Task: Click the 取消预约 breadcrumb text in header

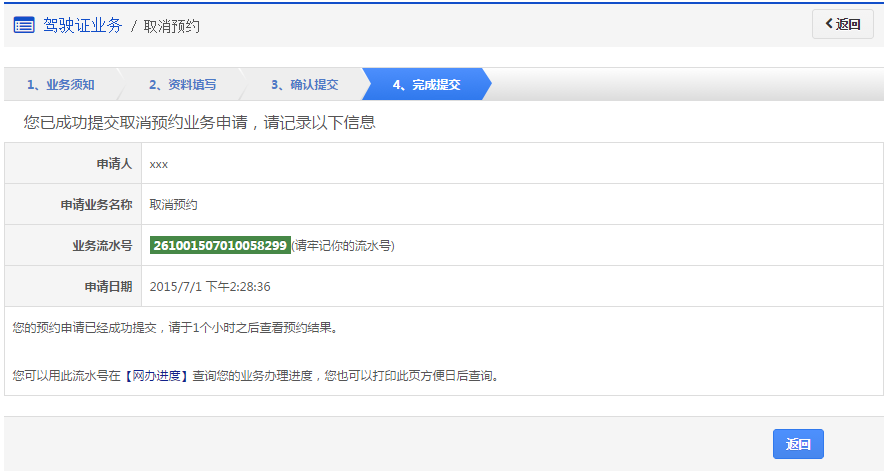Action: 172,26
